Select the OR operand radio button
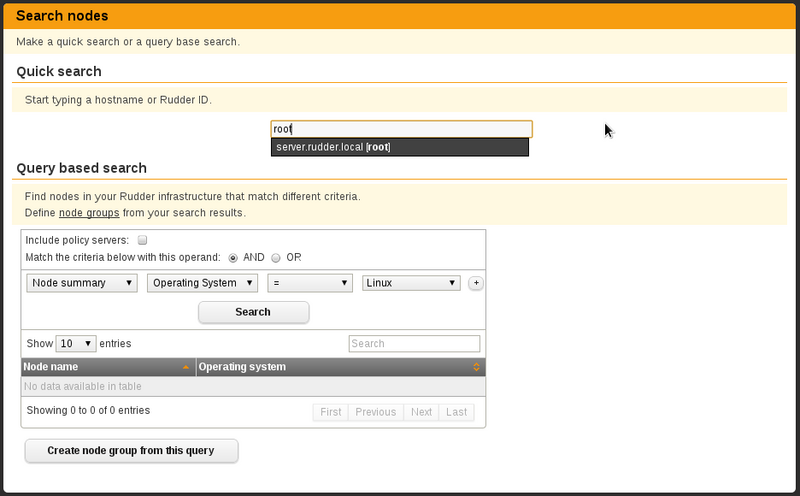 (276, 258)
